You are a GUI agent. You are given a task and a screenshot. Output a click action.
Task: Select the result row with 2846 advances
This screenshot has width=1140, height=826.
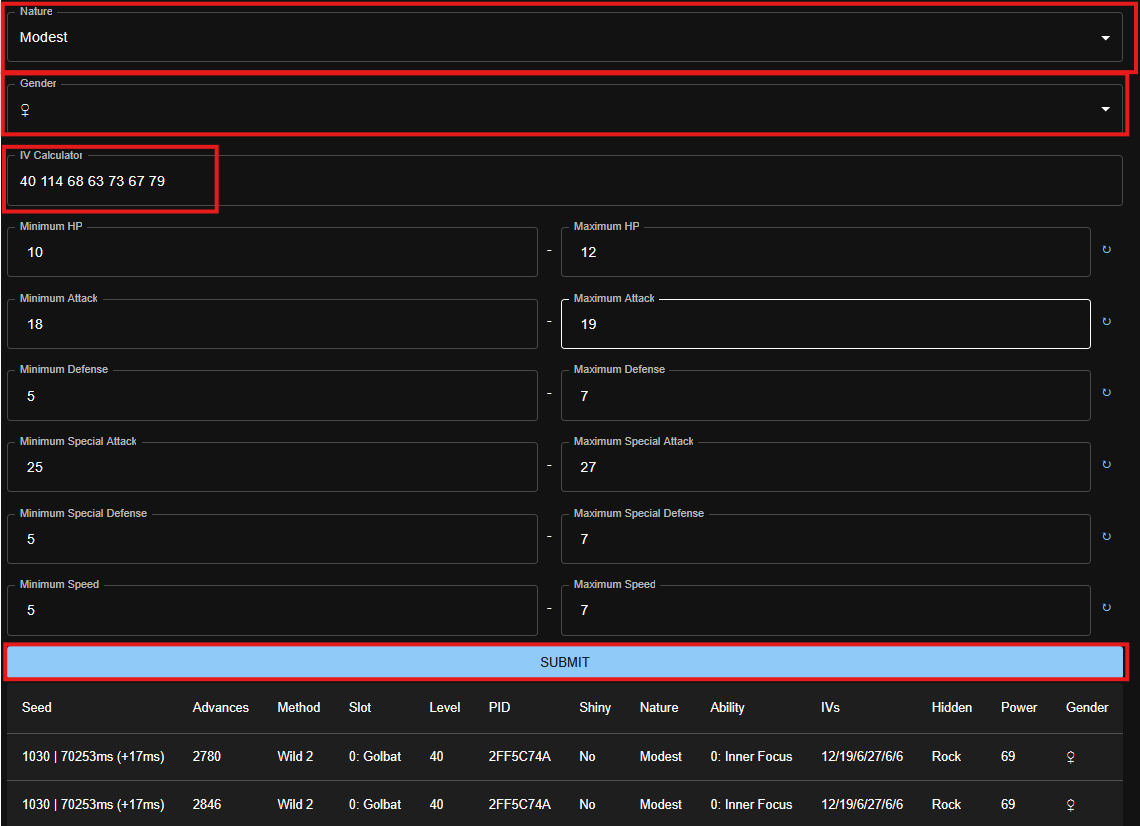tap(564, 804)
